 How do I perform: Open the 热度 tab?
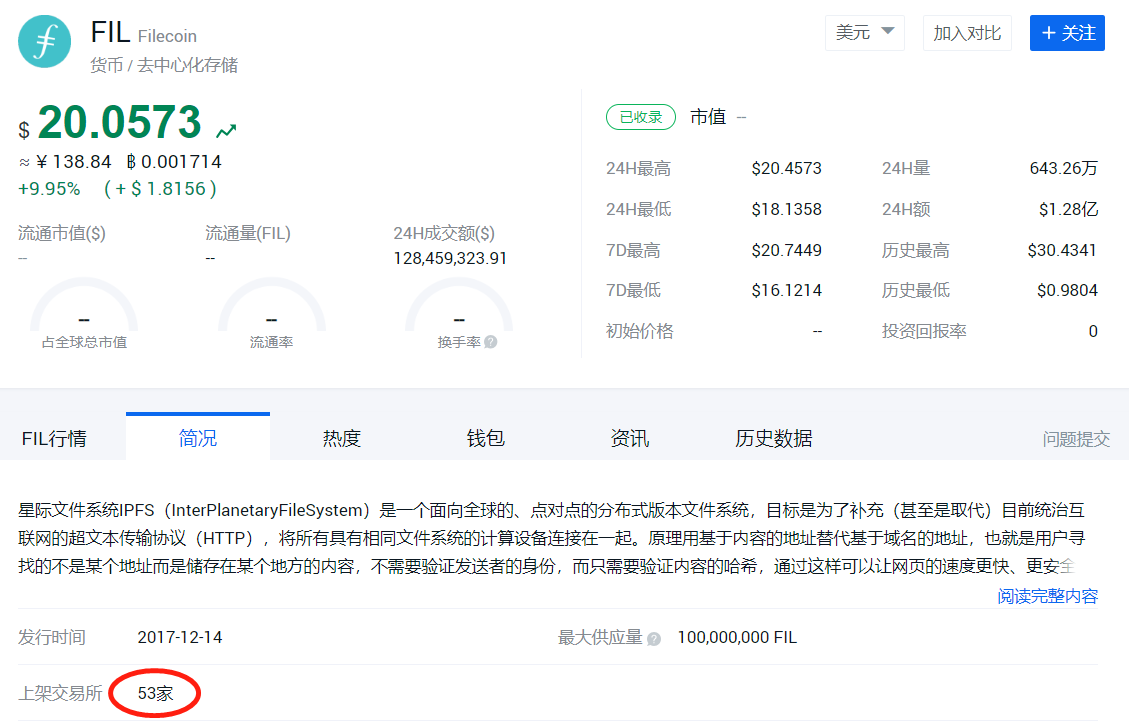click(342, 438)
